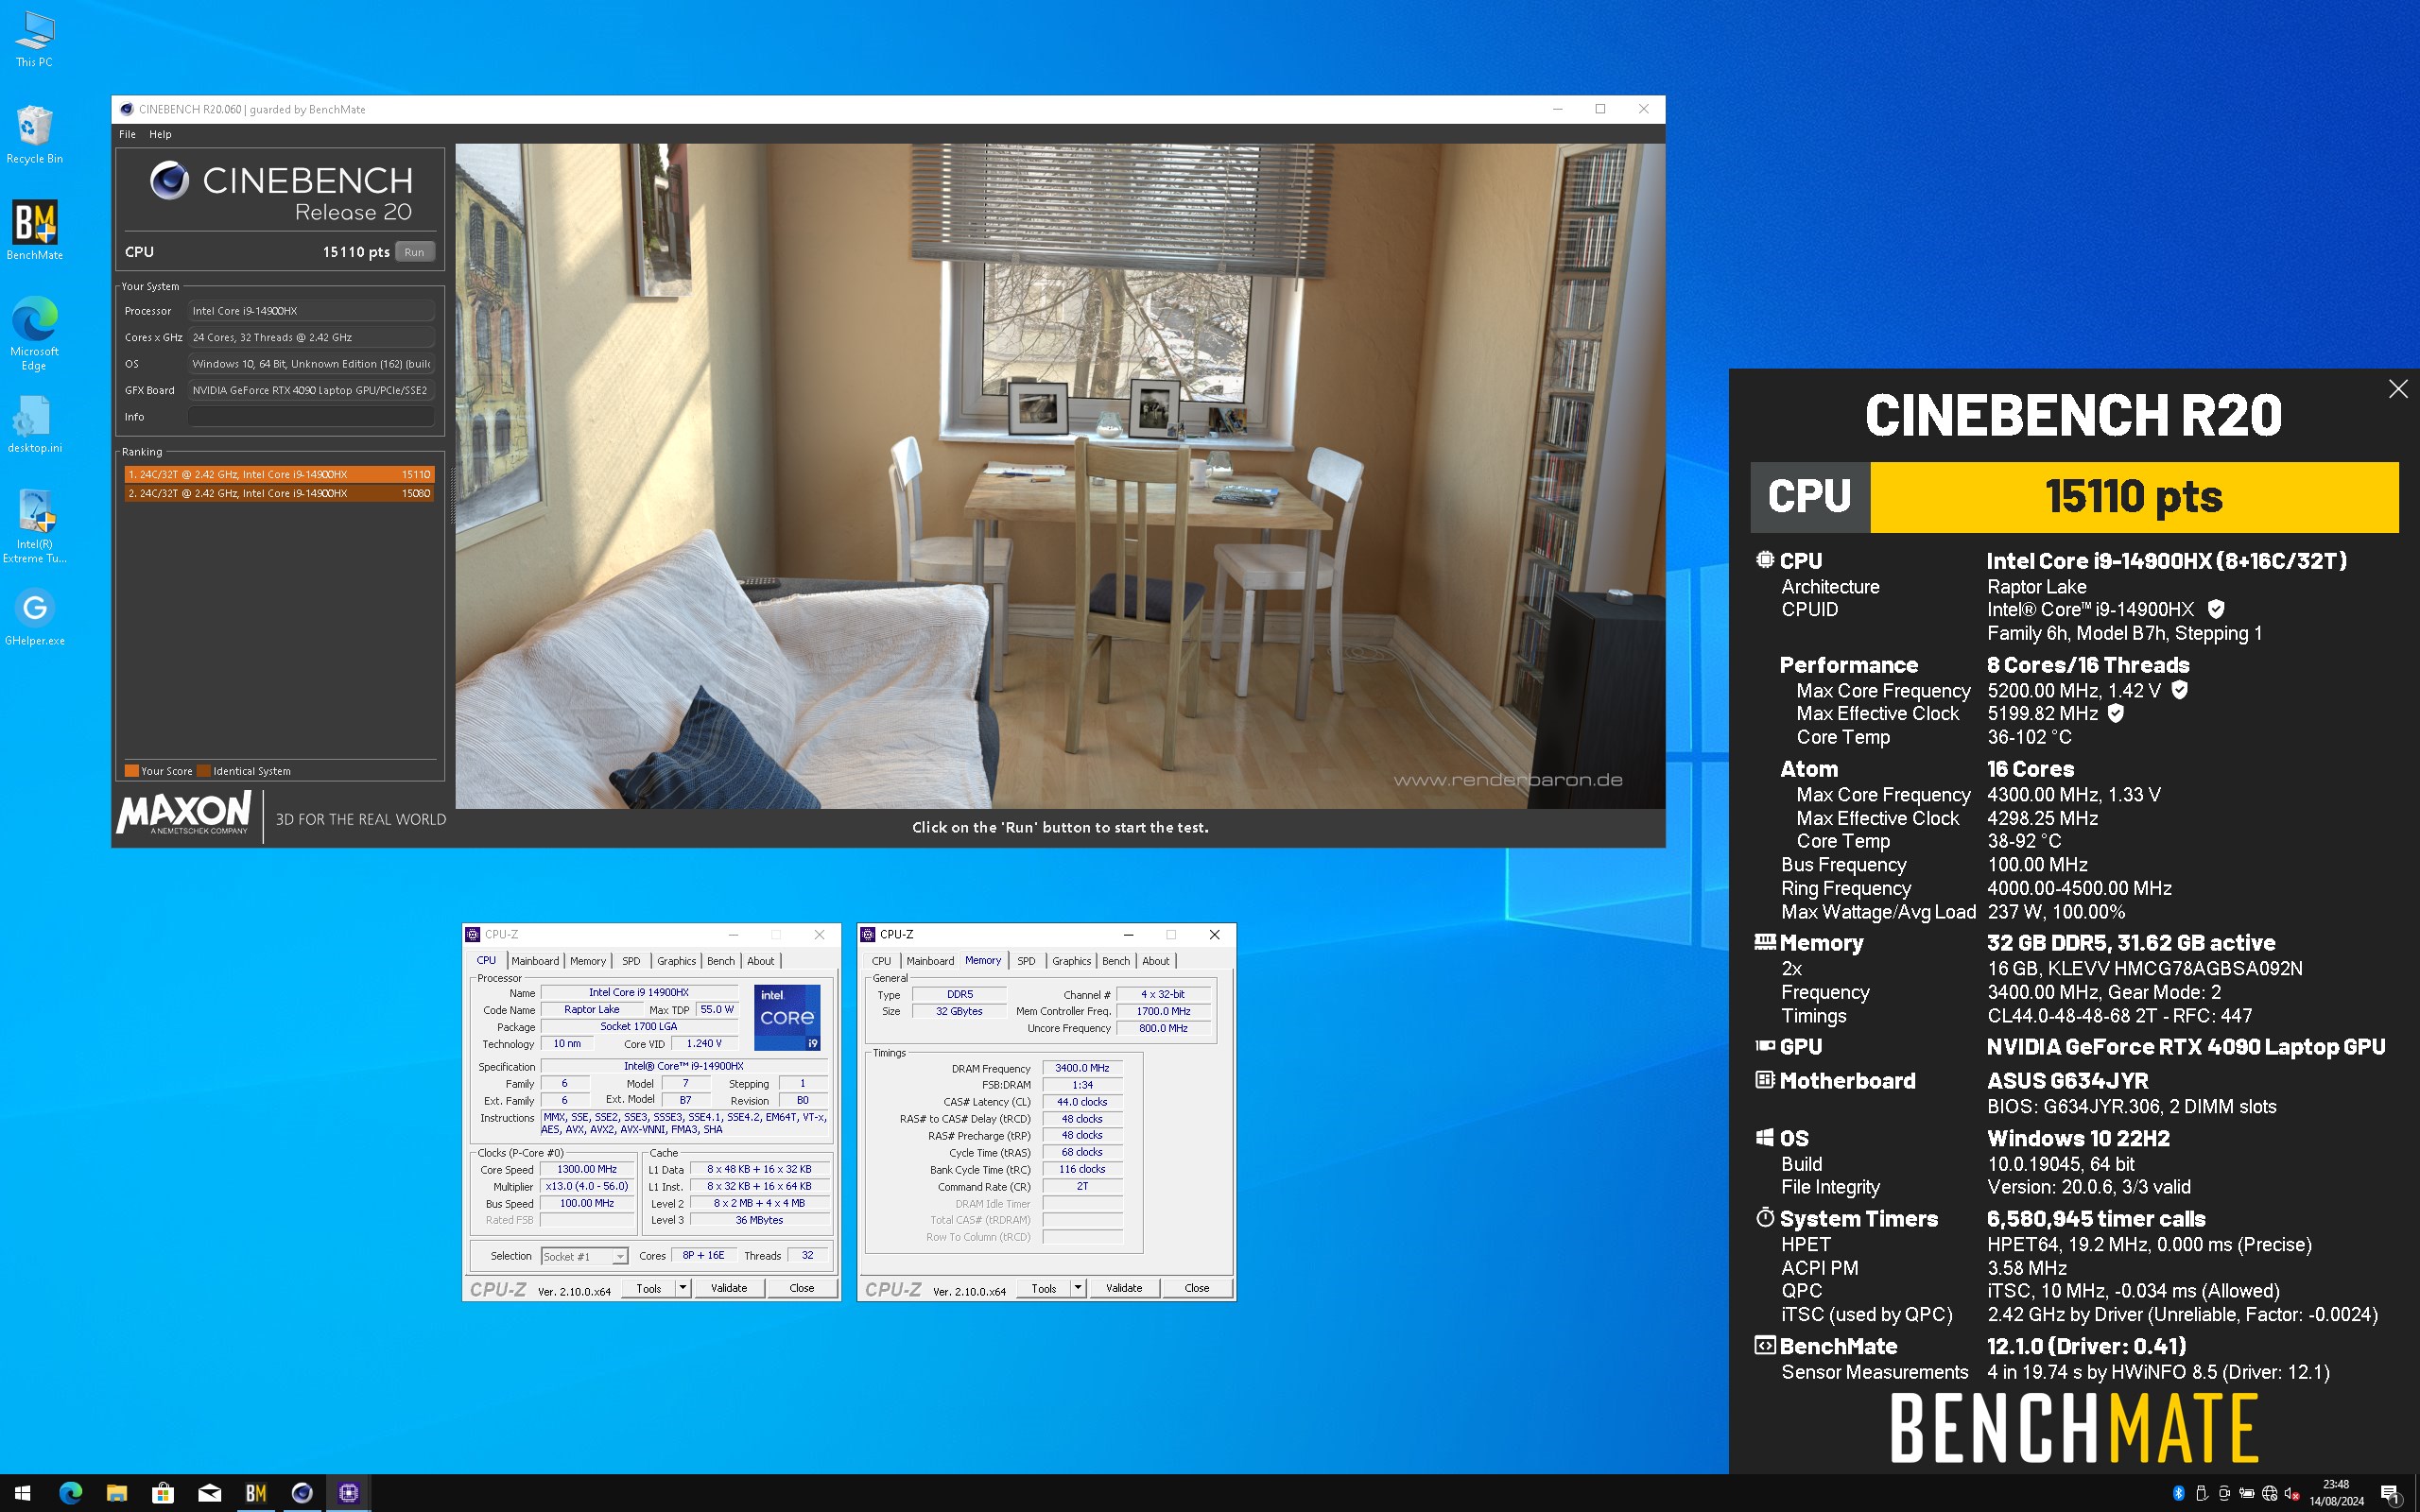Open File Explorer from the taskbar
The image size is (2420, 1512).
point(117,1493)
